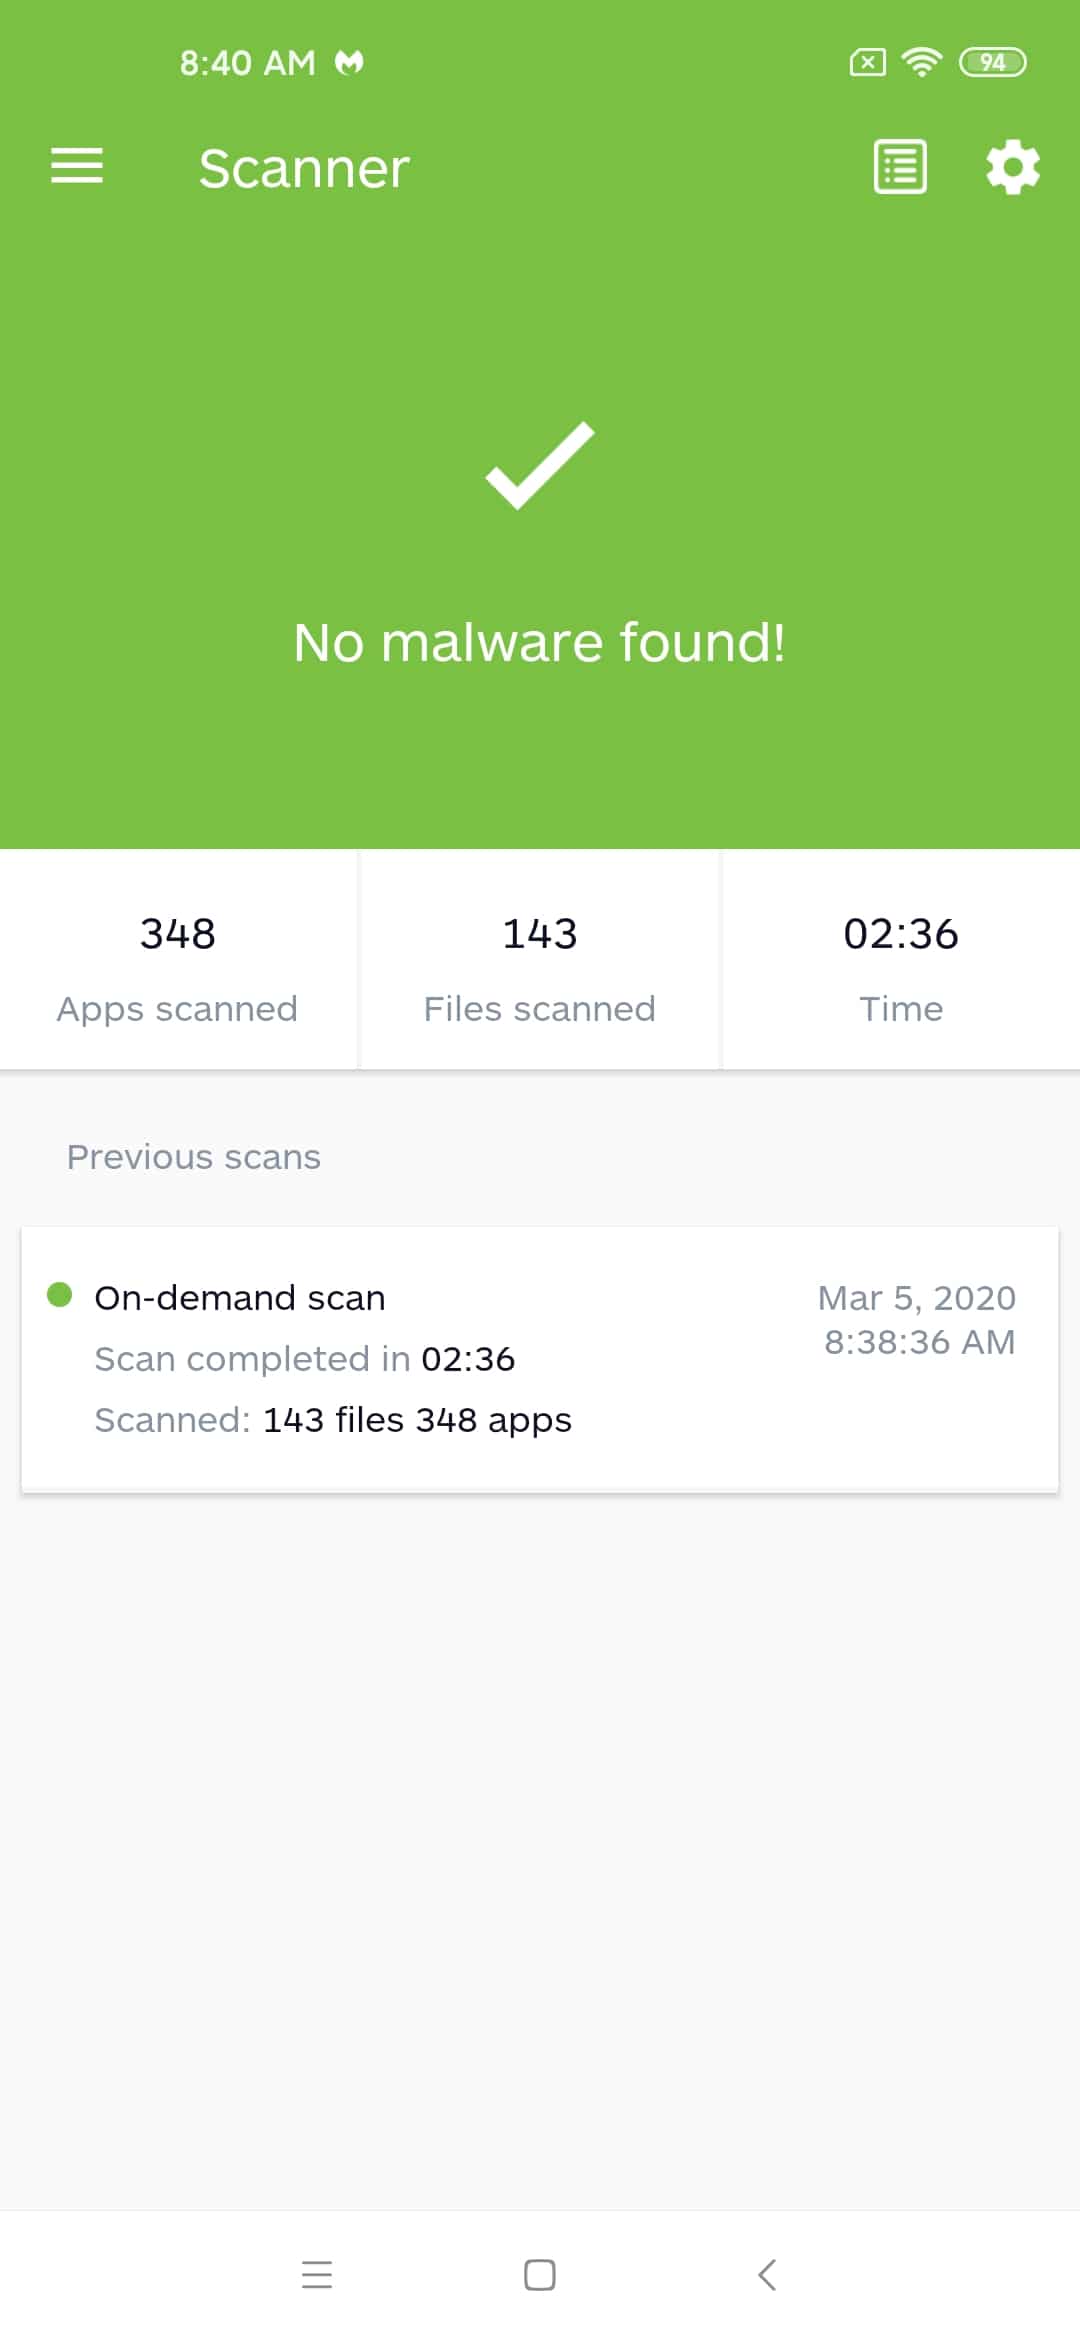Tap the Wi-Fi status icon
This screenshot has width=1080, height=2340.
tap(921, 62)
